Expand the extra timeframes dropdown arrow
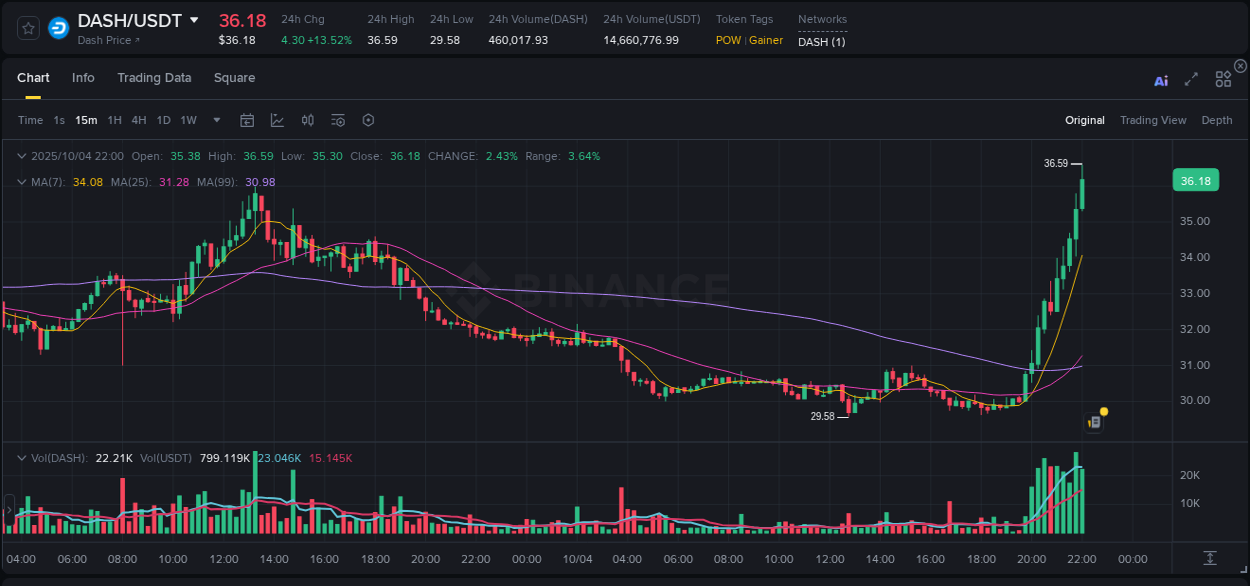 click(215, 120)
